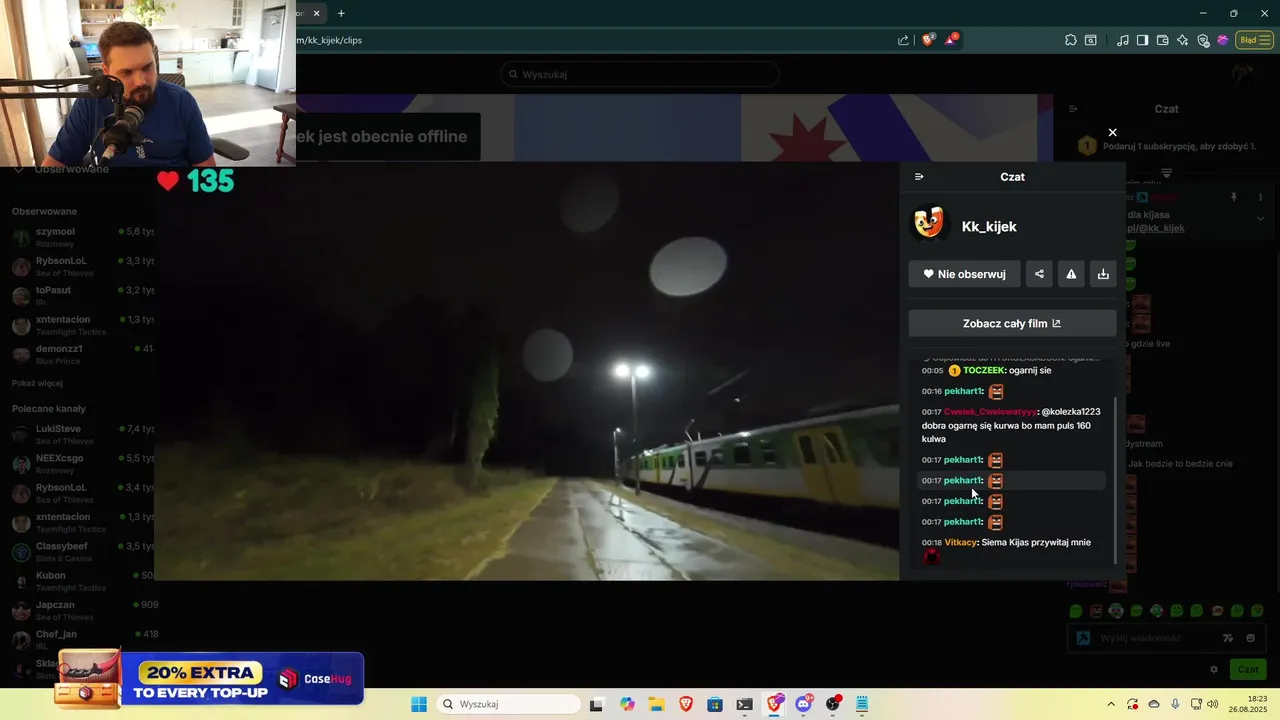Open Classybeef recommended channel

(x=80, y=552)
